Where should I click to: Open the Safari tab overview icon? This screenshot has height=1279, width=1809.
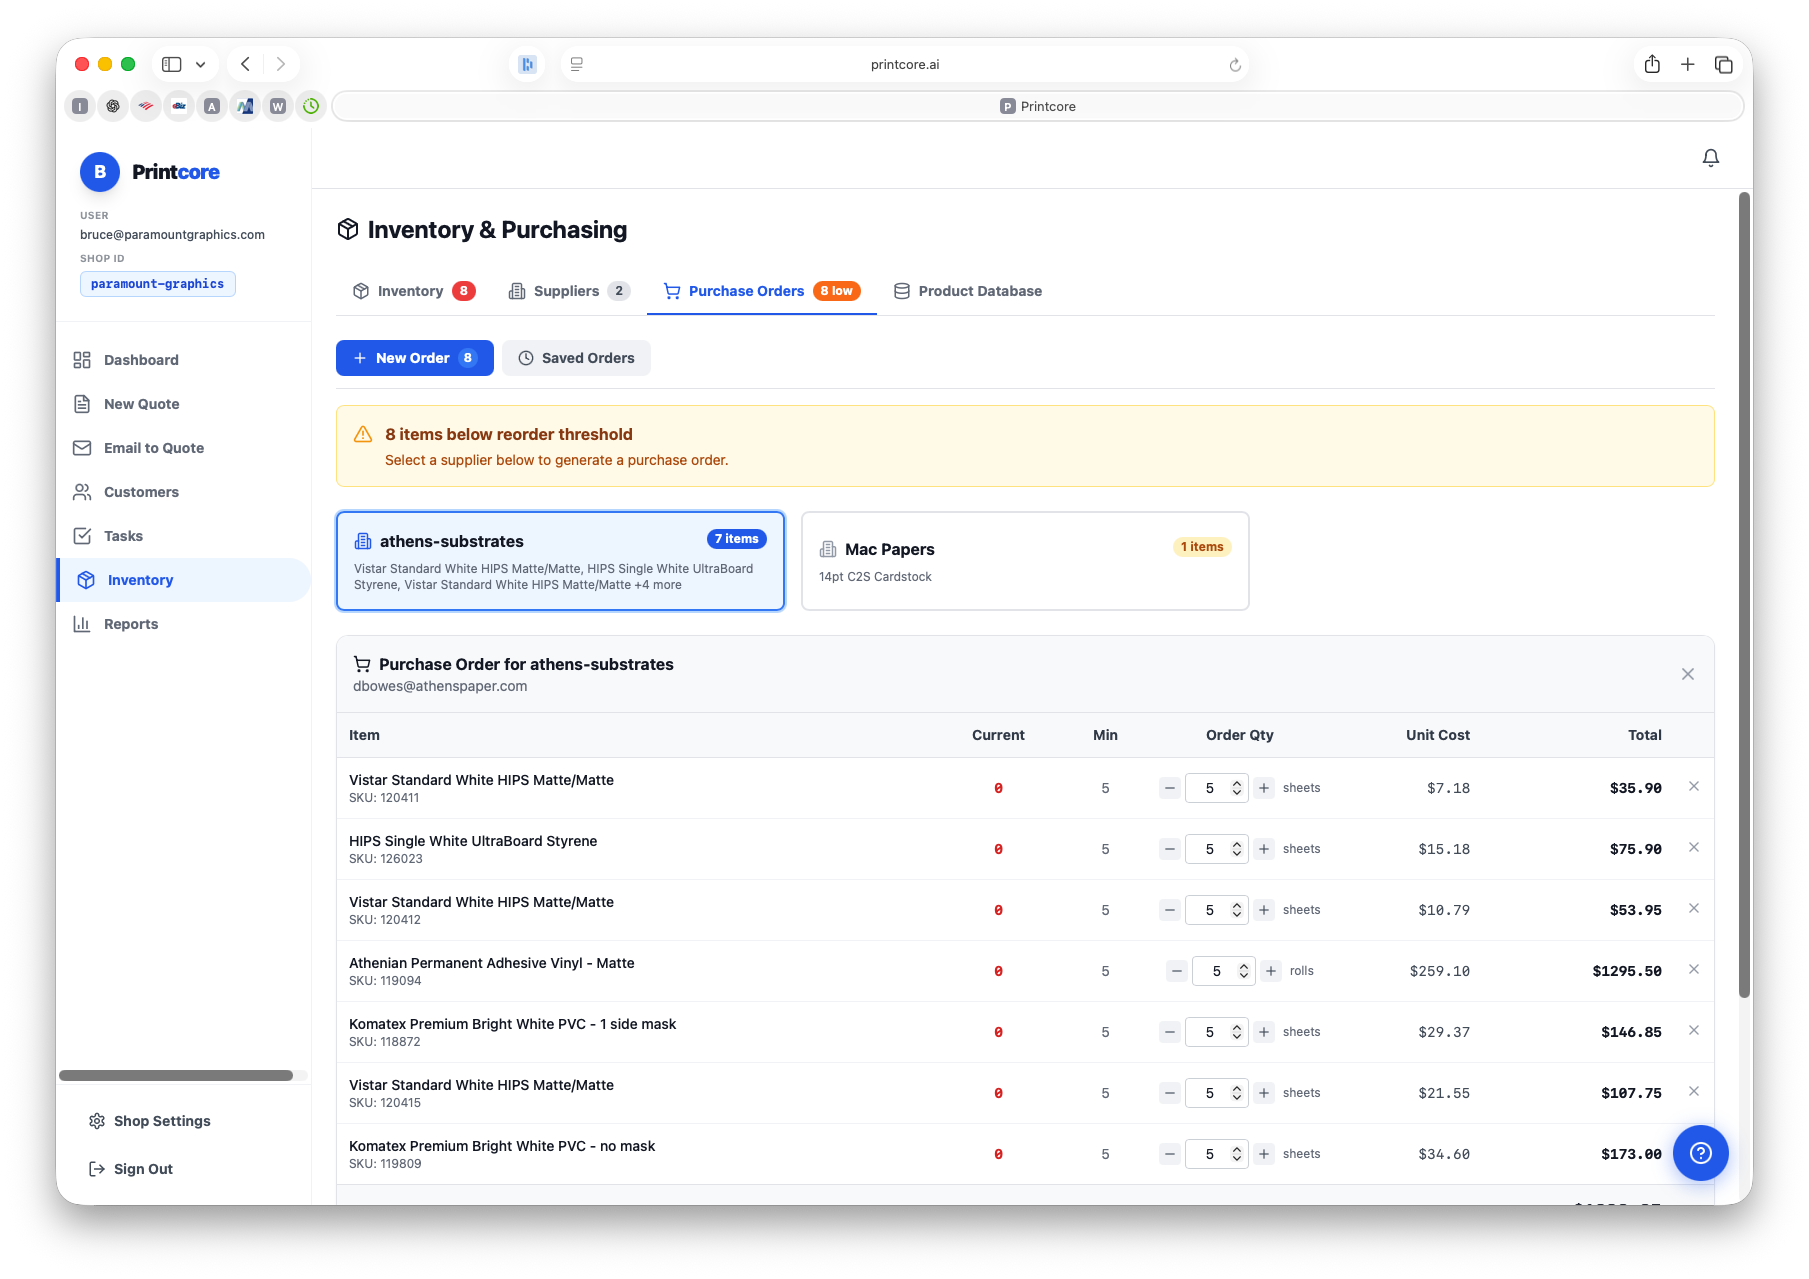[x=1723, y=64]
